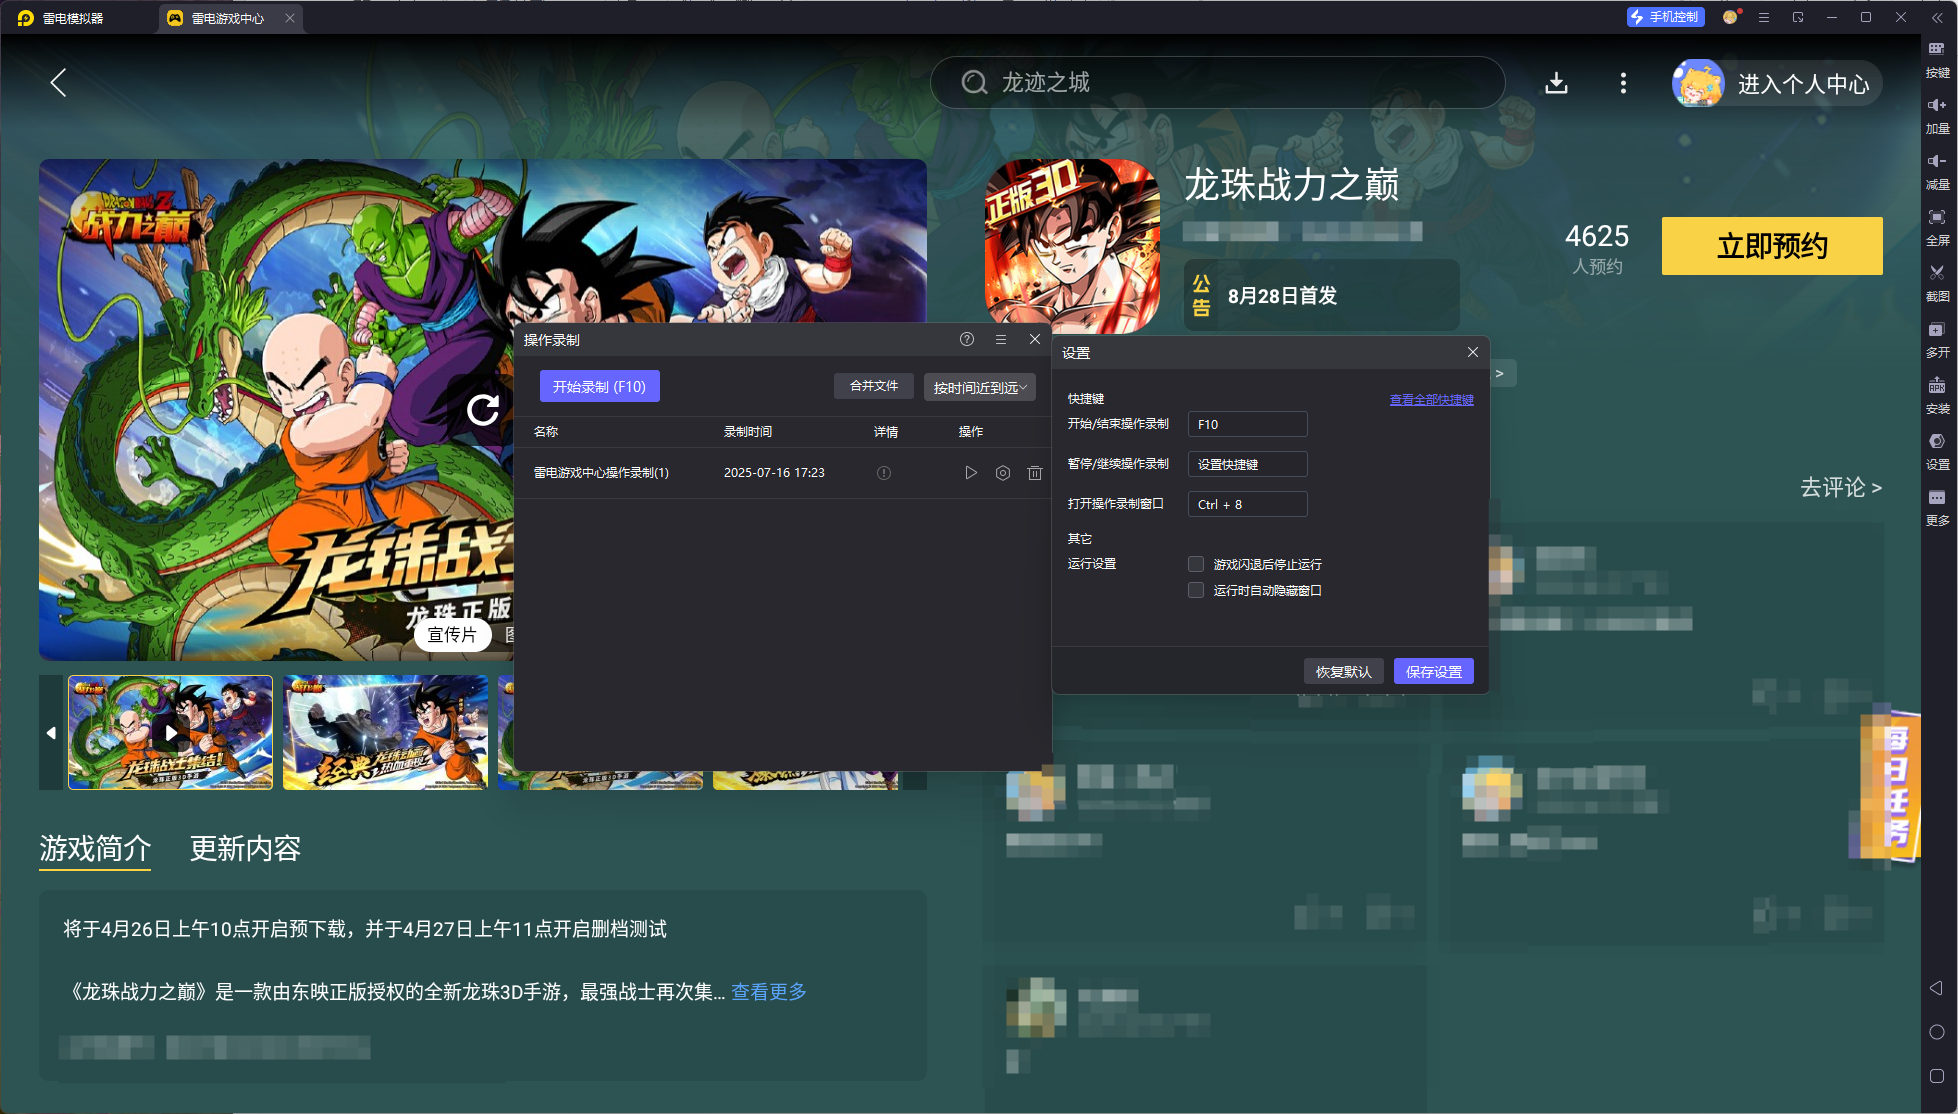1958x1114 pixels.
Task: Go back with the left arrow icon
Action: (x=58, y=83)
